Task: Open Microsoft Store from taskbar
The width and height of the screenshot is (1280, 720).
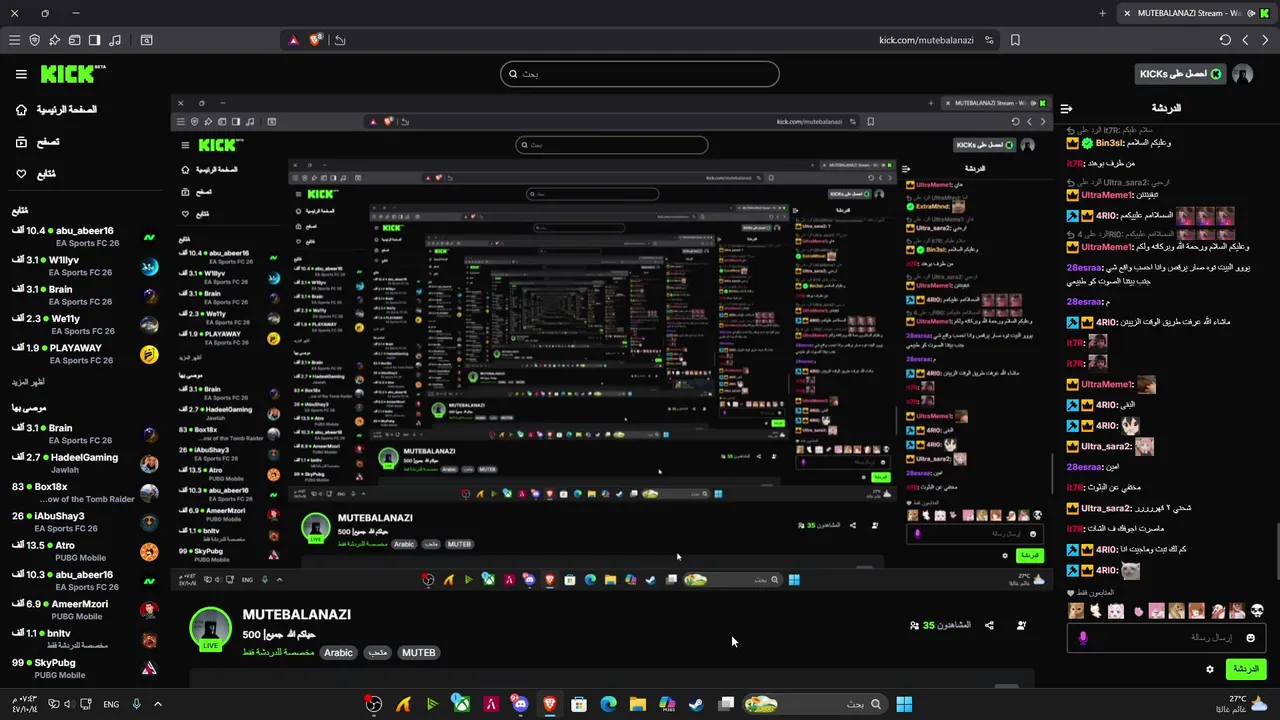Action: 579,704
